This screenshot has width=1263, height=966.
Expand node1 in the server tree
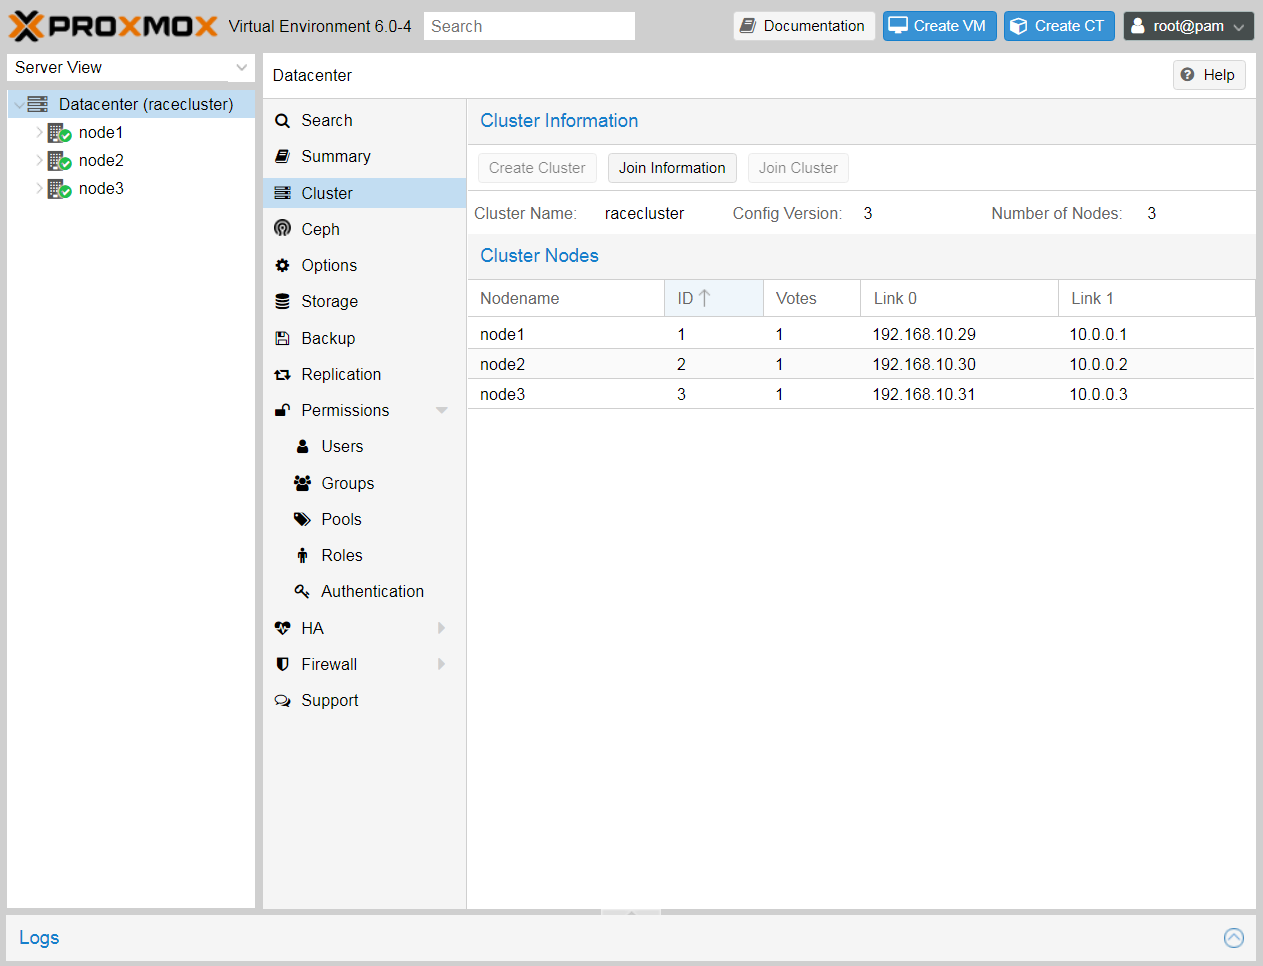[x=39, y=132]
